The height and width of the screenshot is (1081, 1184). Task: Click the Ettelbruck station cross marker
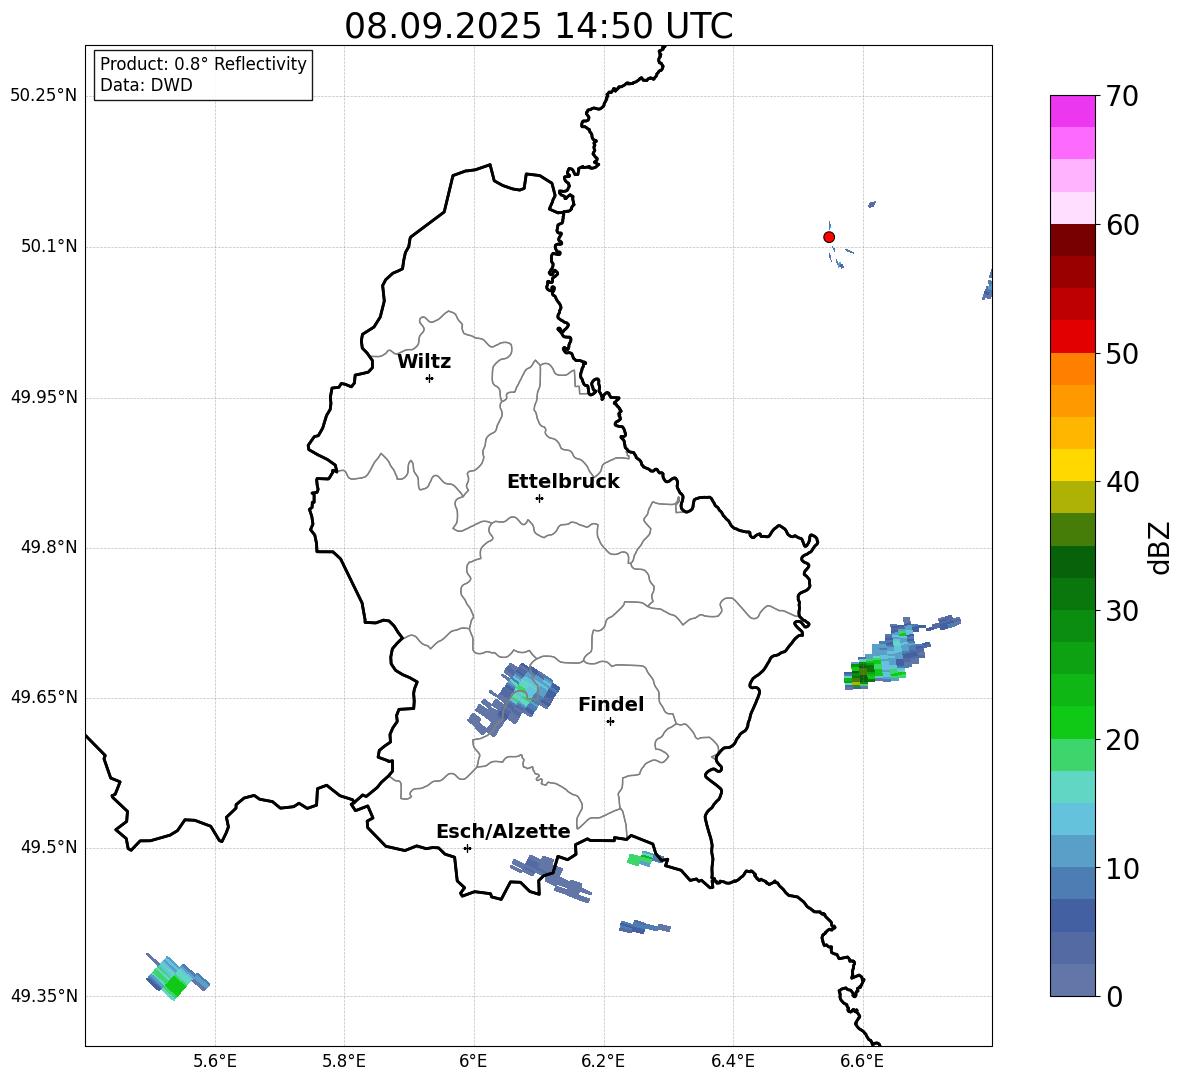[x=539, y=498]
